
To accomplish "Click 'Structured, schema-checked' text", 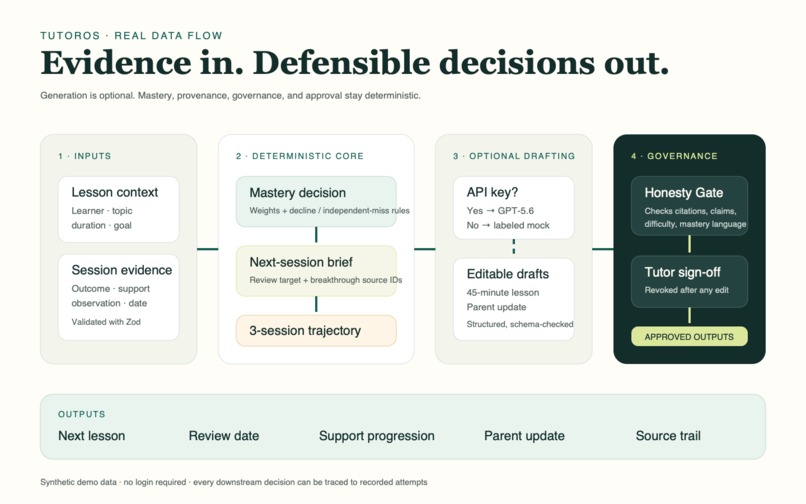I will (520, 324).
